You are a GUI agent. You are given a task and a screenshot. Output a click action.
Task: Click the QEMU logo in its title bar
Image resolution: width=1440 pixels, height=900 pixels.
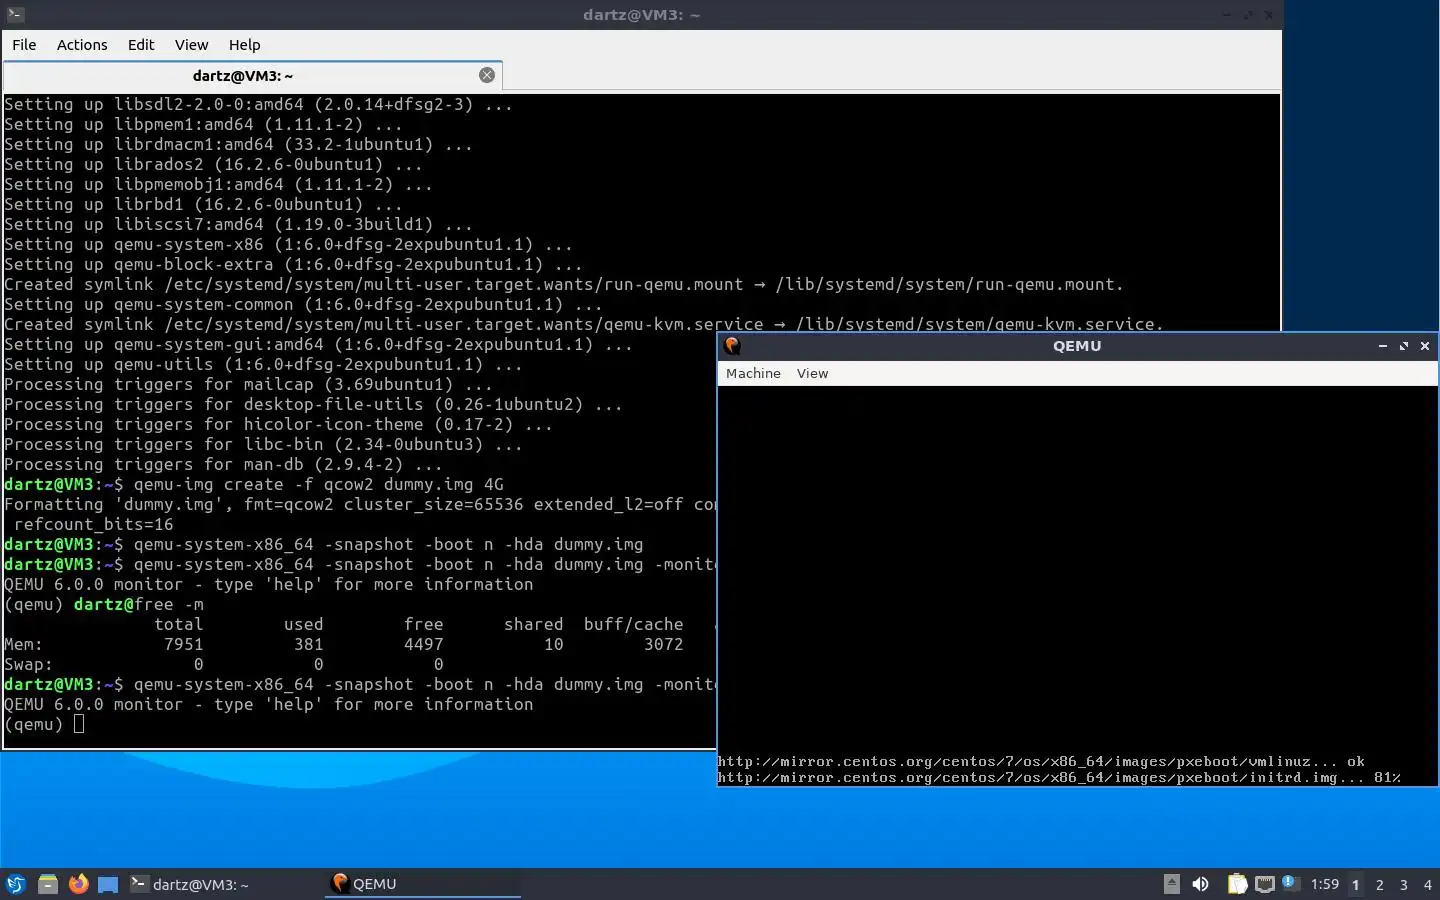click(x=732, y=346)
